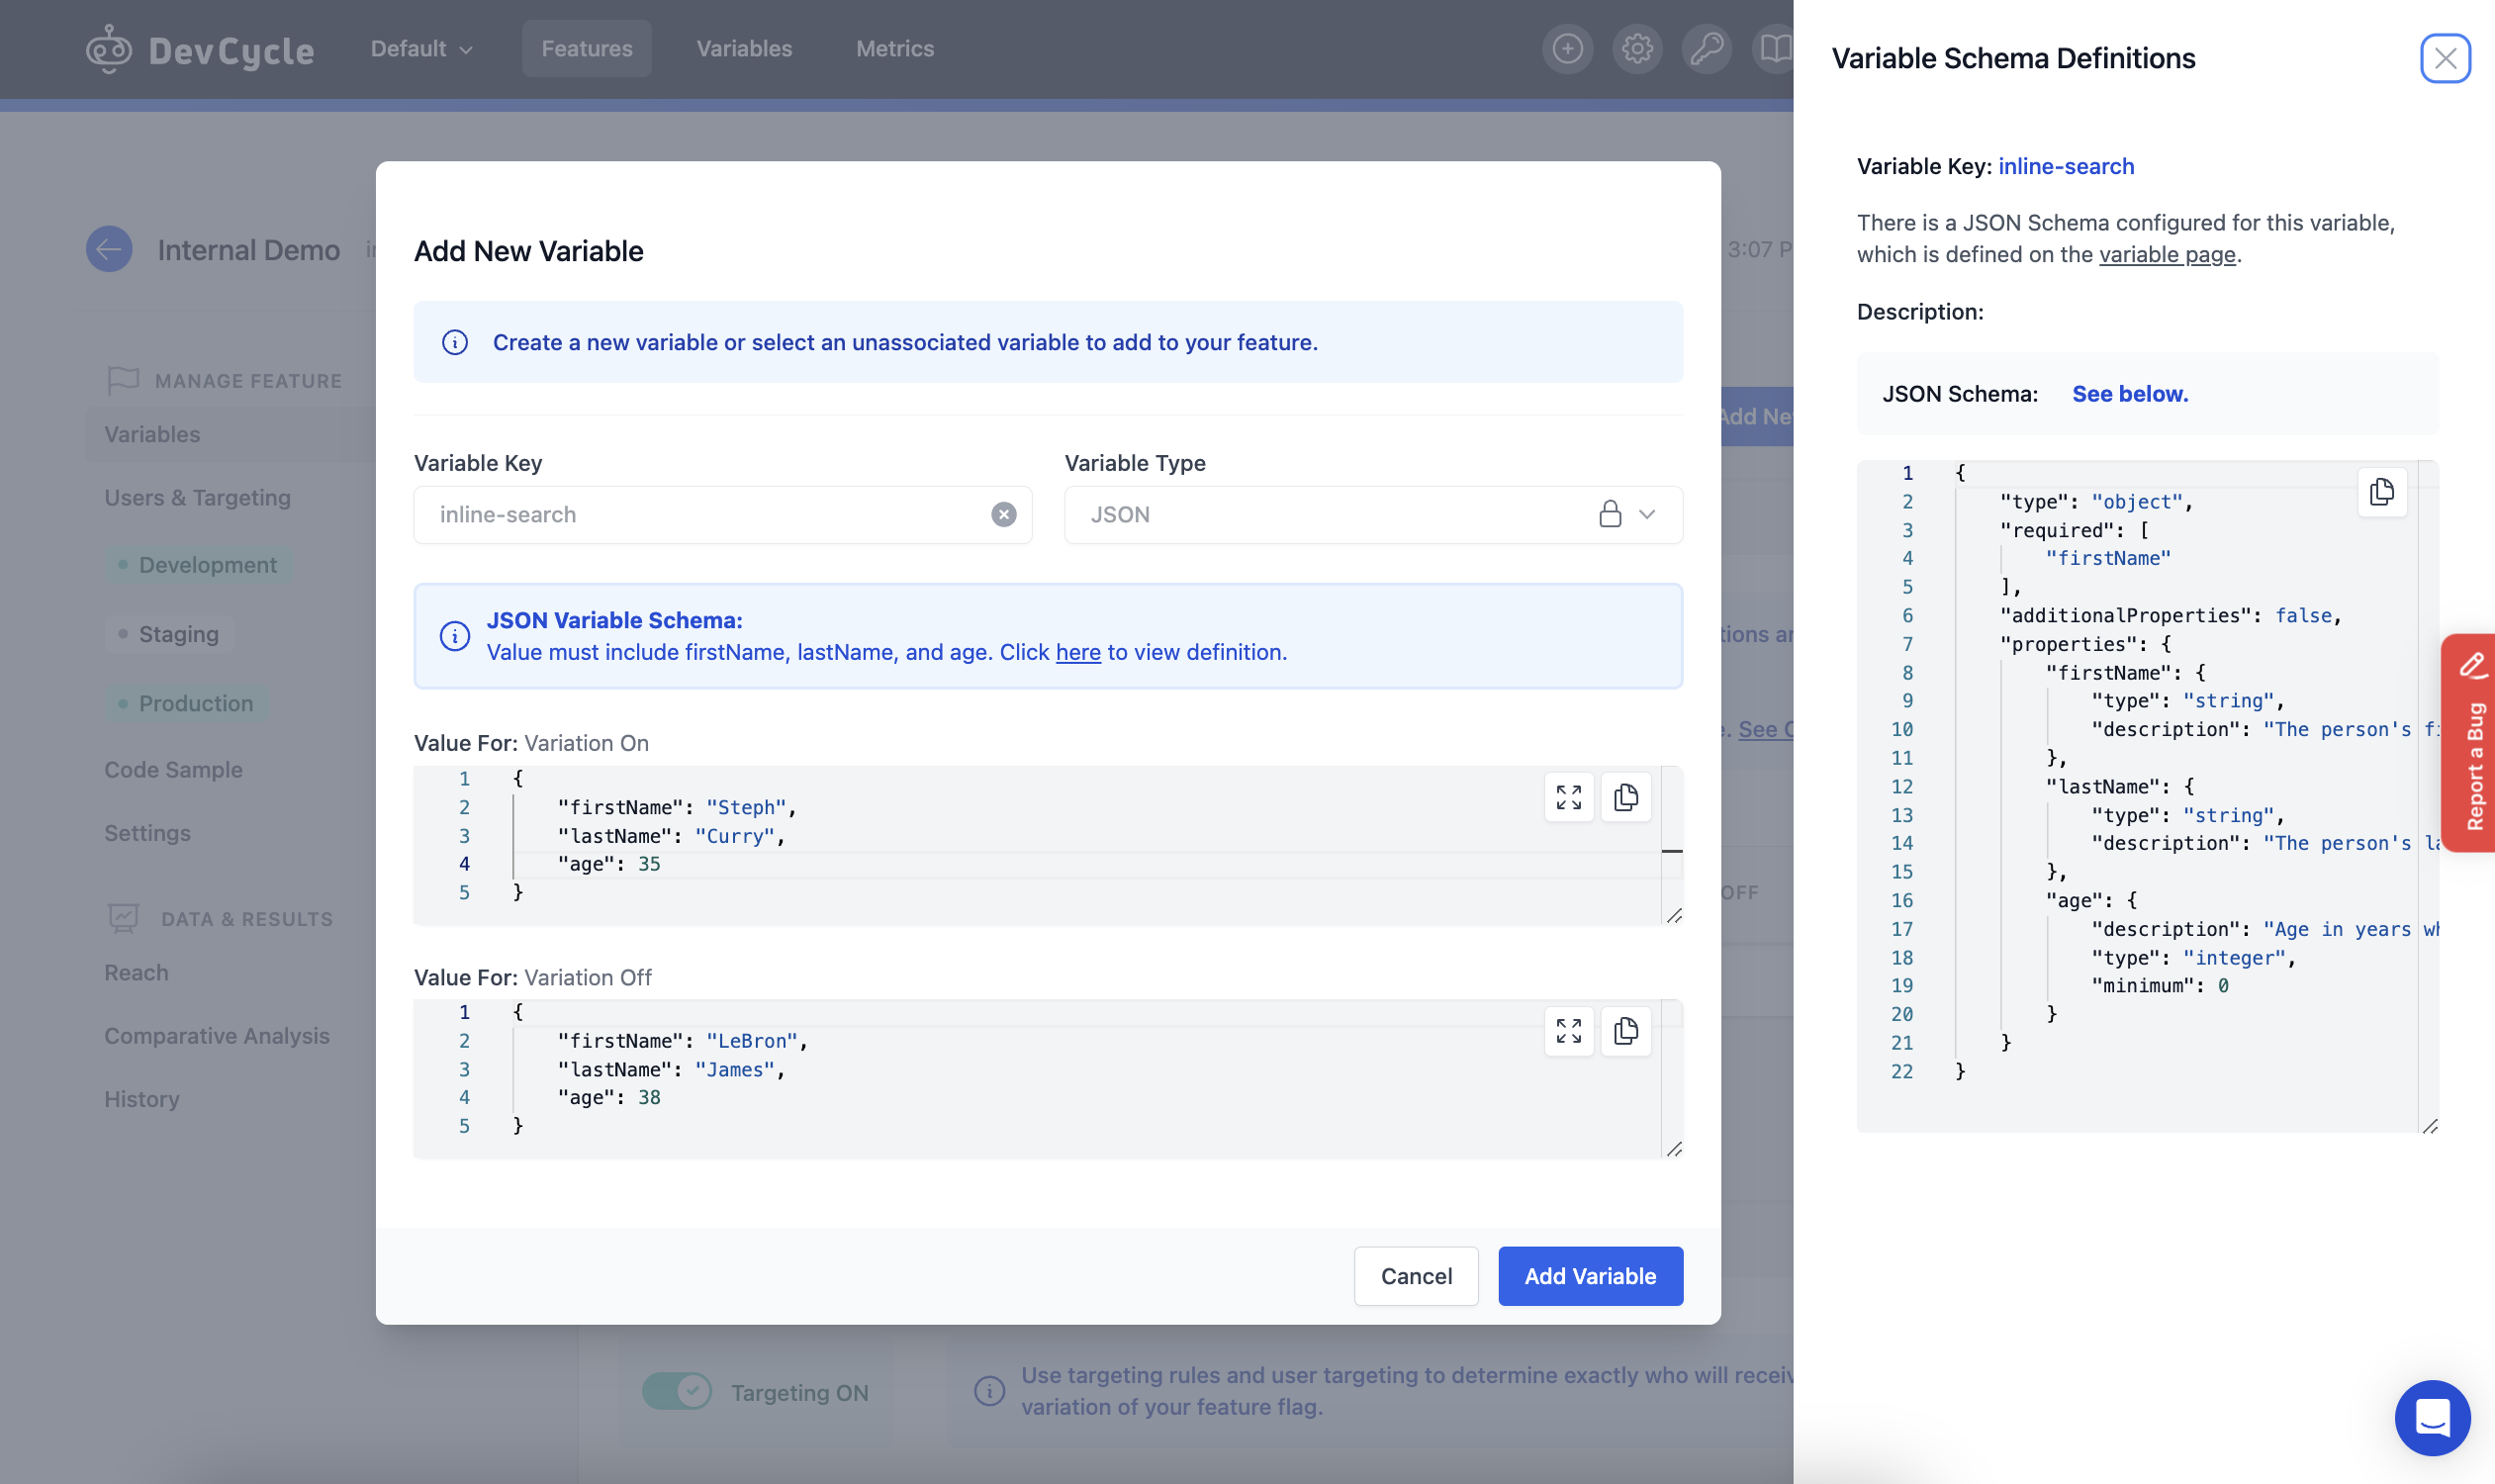Viewport: 2495px width, 1484px height.
Task: Click the clear button on inline-search field
Action: [x=1003, y=514]
